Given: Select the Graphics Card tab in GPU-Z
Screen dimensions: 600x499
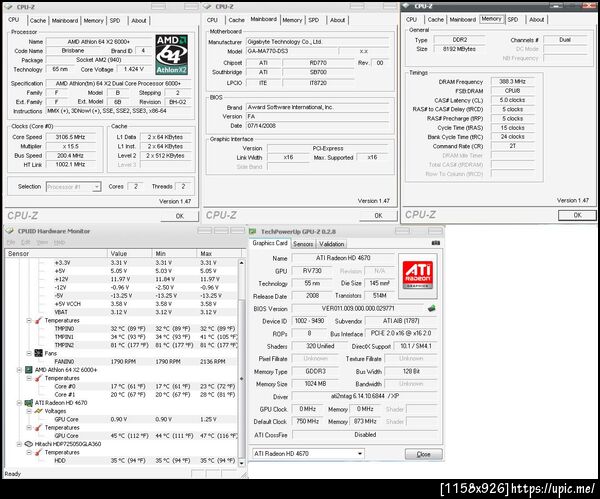Looking at the screenshot, I should pyautogui.click(x=270, y=243).
